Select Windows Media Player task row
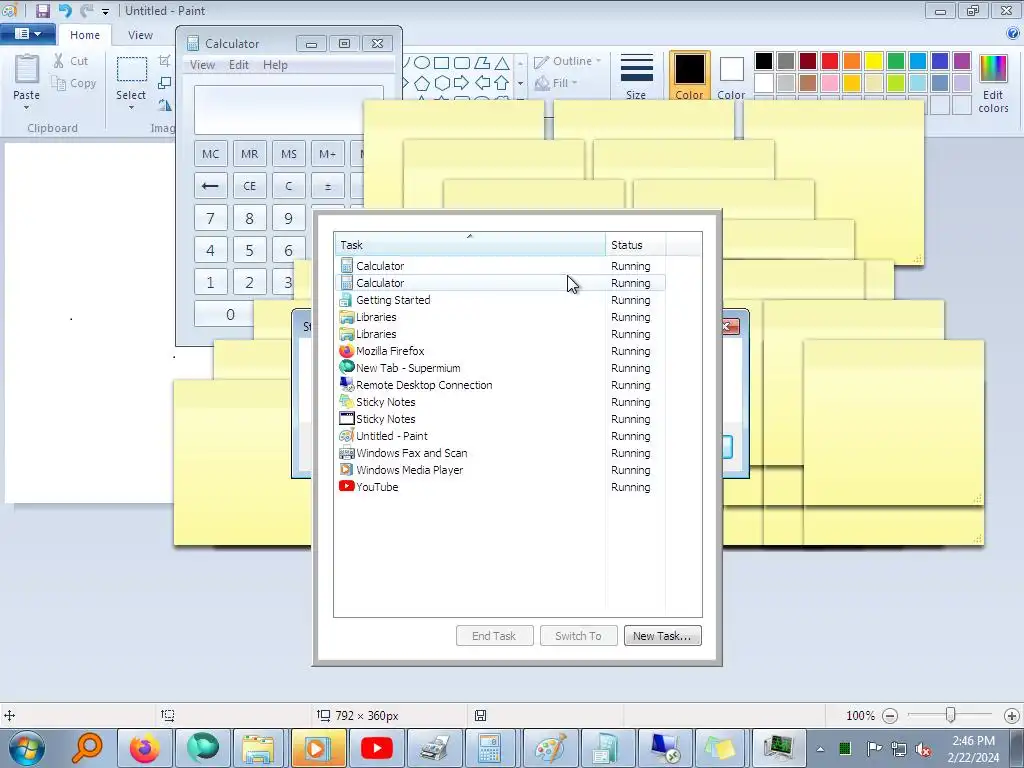Screen dimensions: 1024x768 coord(500,470)
